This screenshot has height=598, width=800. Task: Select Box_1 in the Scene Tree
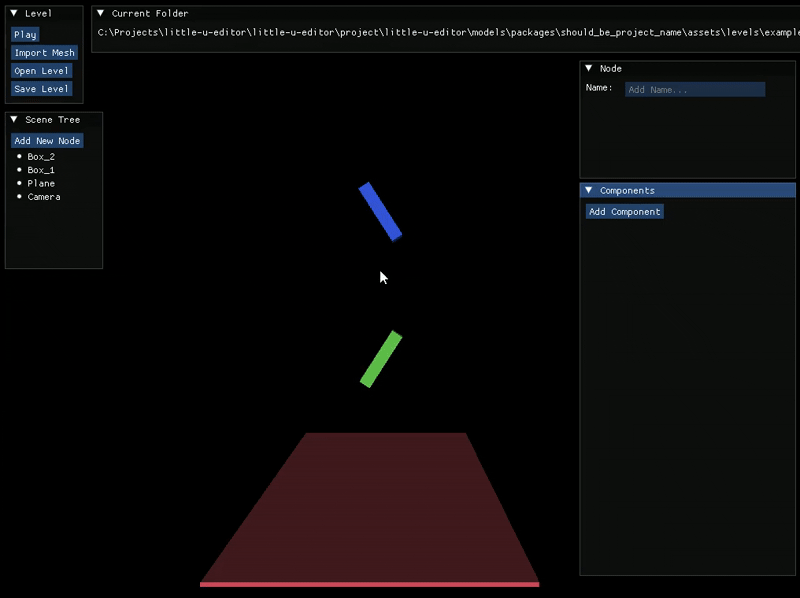(41, 170)
